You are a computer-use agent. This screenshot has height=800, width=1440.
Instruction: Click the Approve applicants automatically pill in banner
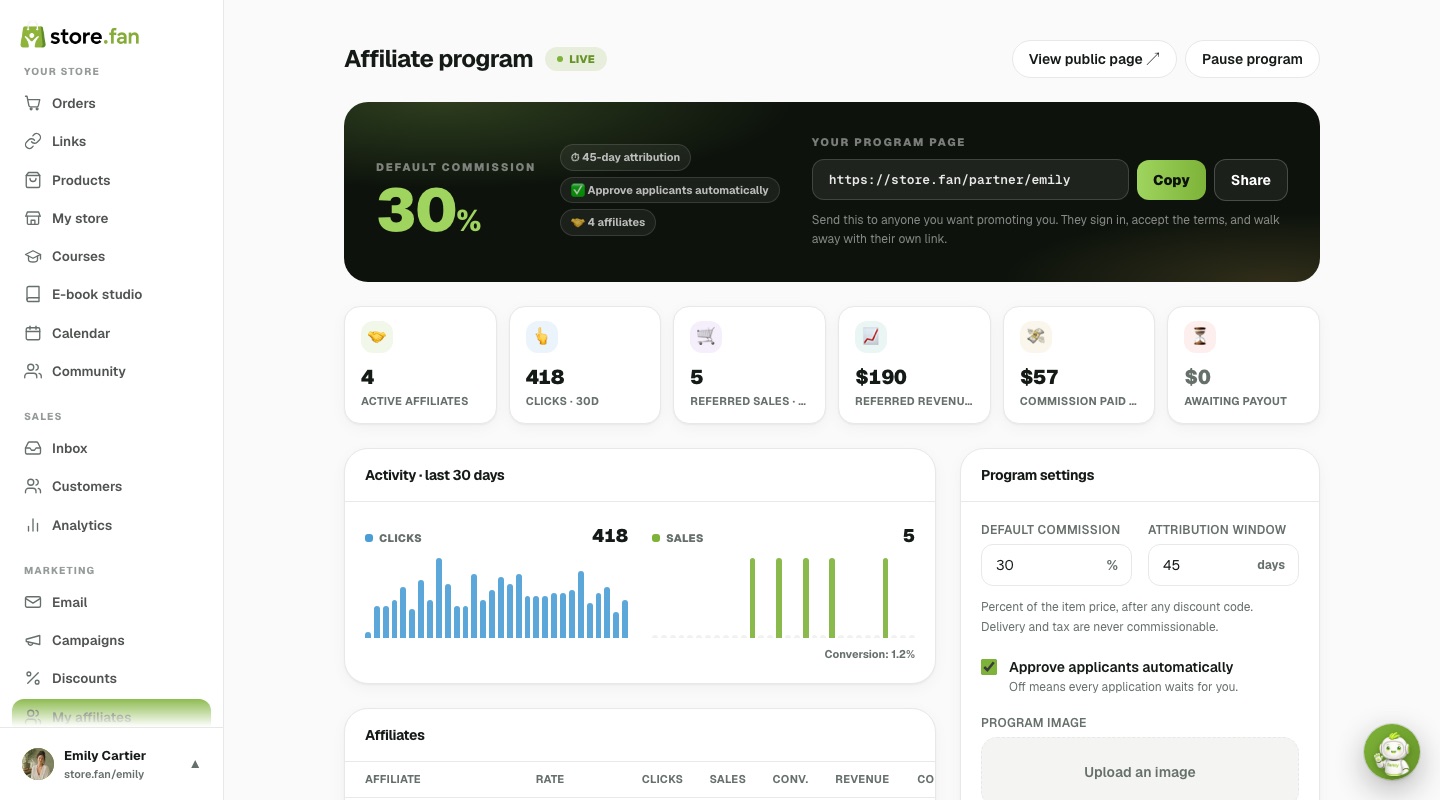pos(670,190)
